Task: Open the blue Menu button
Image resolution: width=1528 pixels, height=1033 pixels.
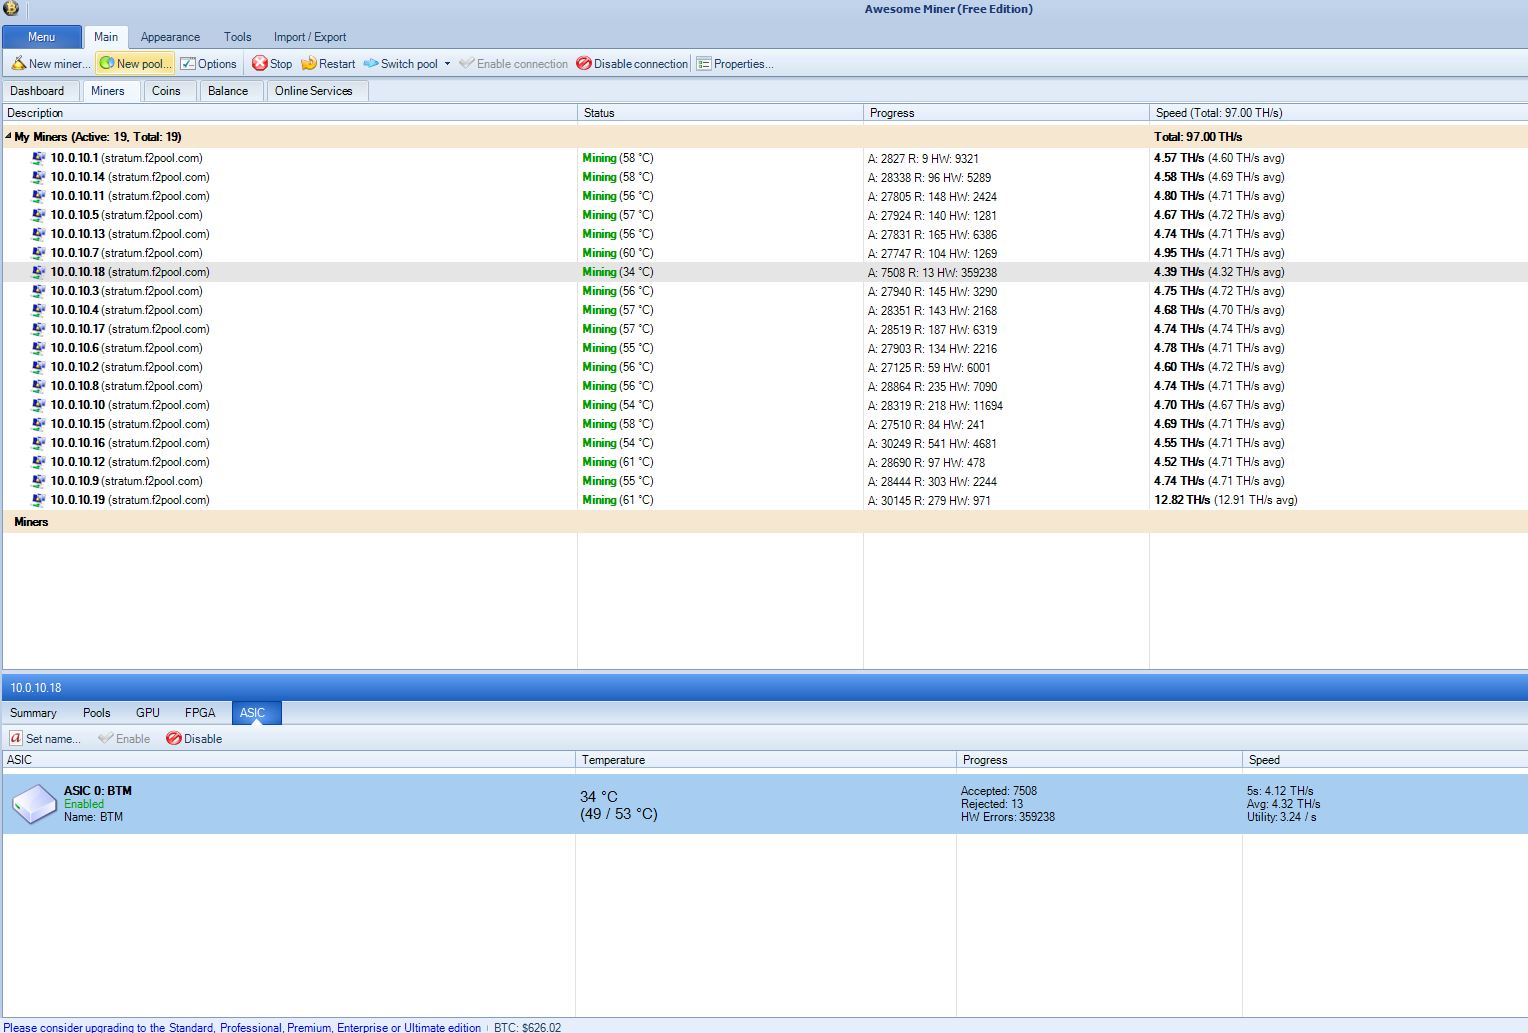Action: (x=42, y=37)
